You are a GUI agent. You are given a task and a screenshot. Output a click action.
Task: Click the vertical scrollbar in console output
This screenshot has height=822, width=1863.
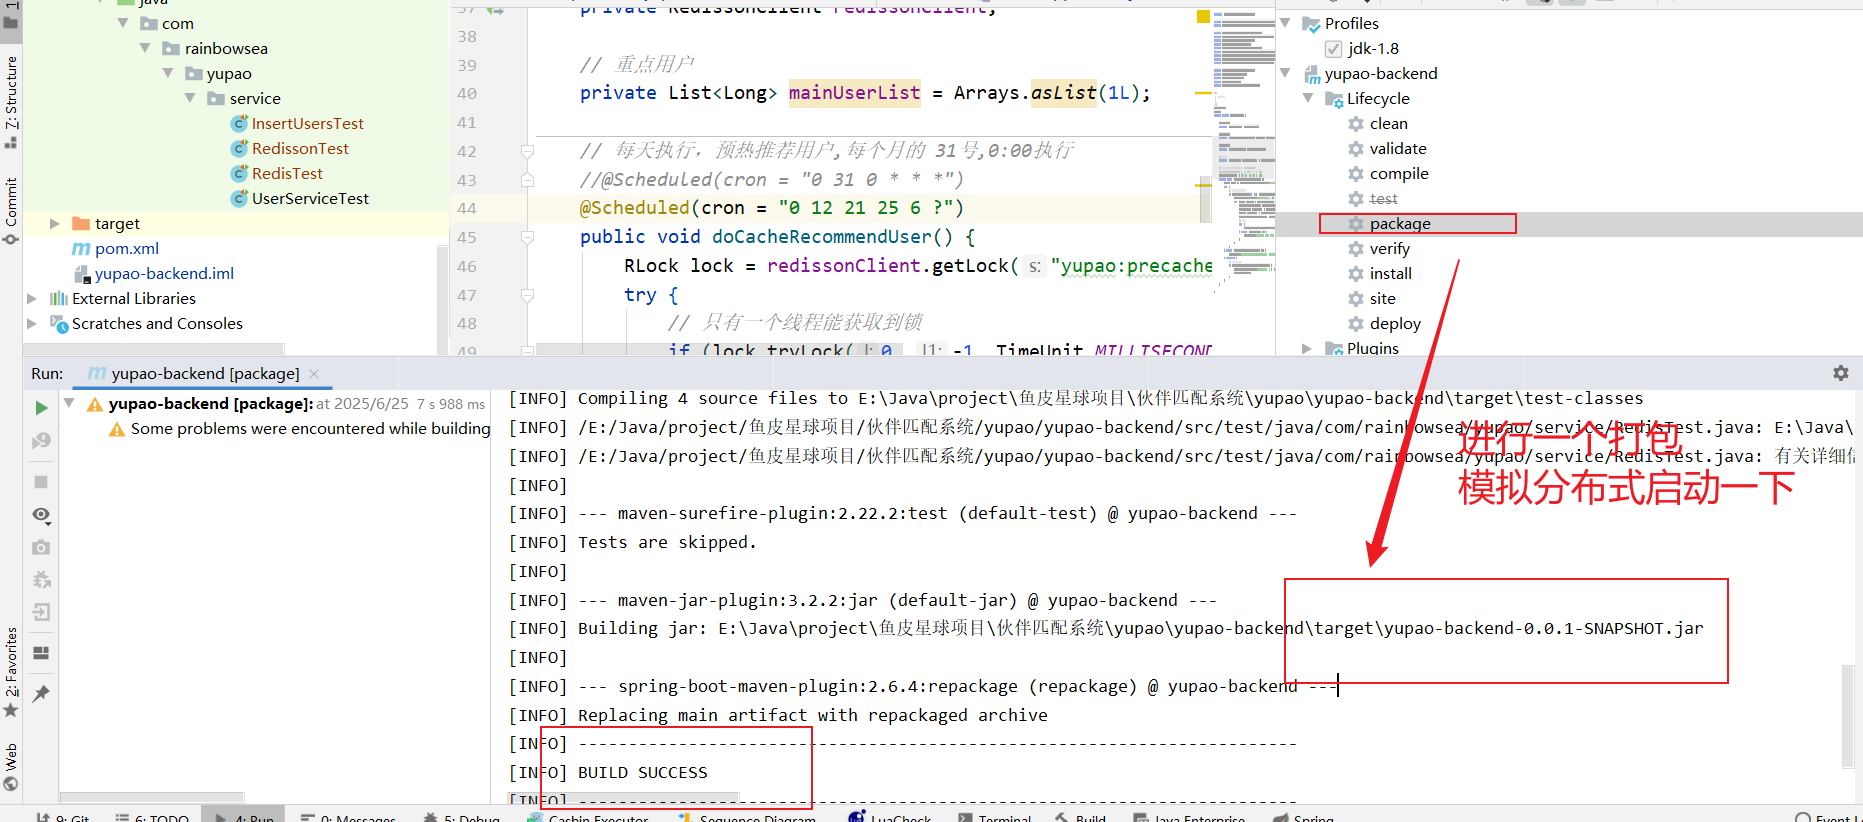(x=1848, y=715)
